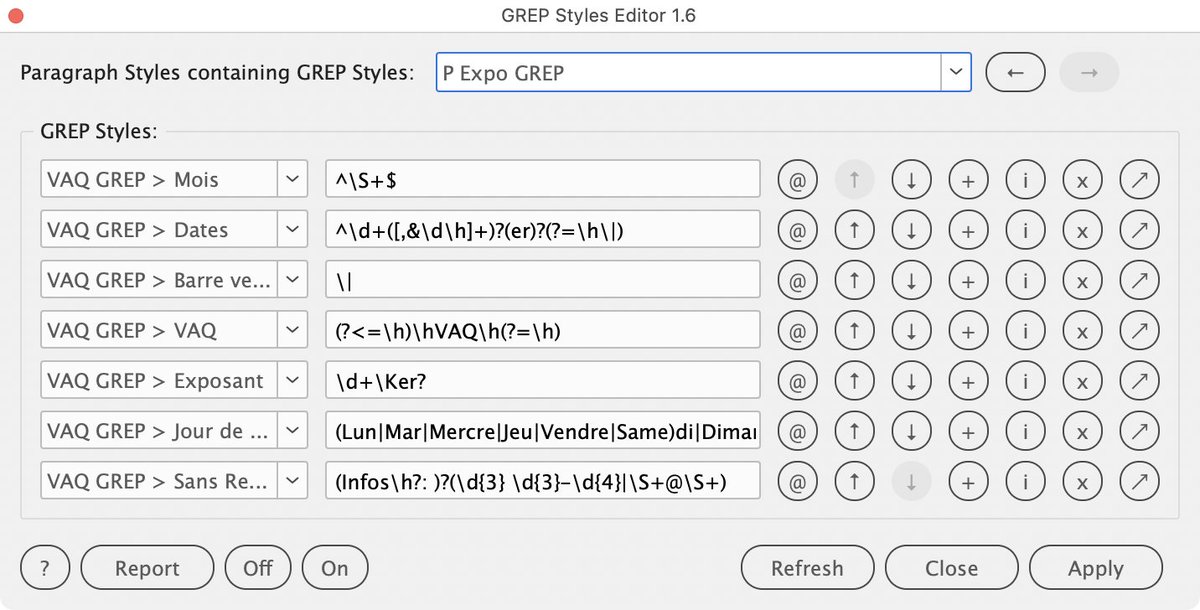Open the help dialog

pyautogui.click(x=44, y=567)
